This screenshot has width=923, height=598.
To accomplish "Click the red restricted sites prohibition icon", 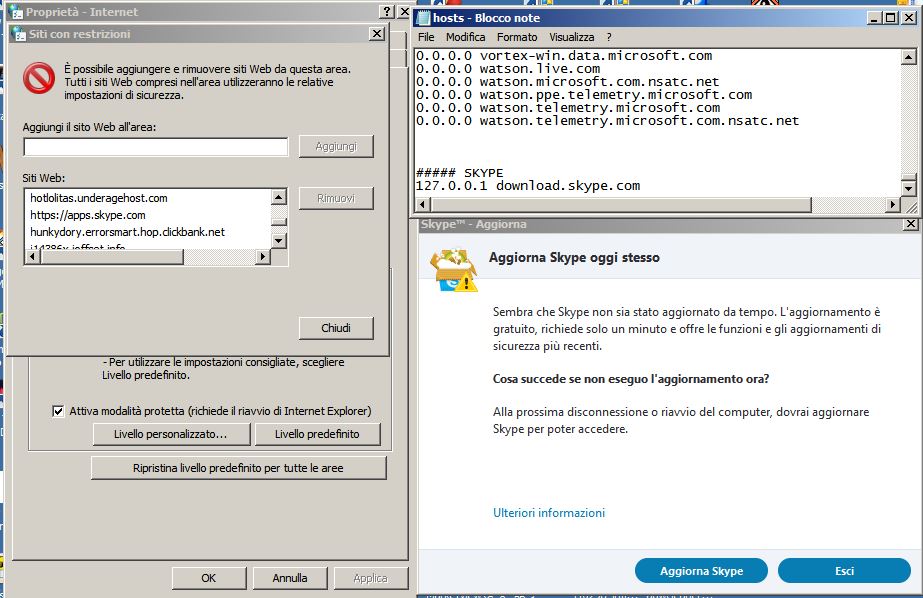I will point(39,78).
